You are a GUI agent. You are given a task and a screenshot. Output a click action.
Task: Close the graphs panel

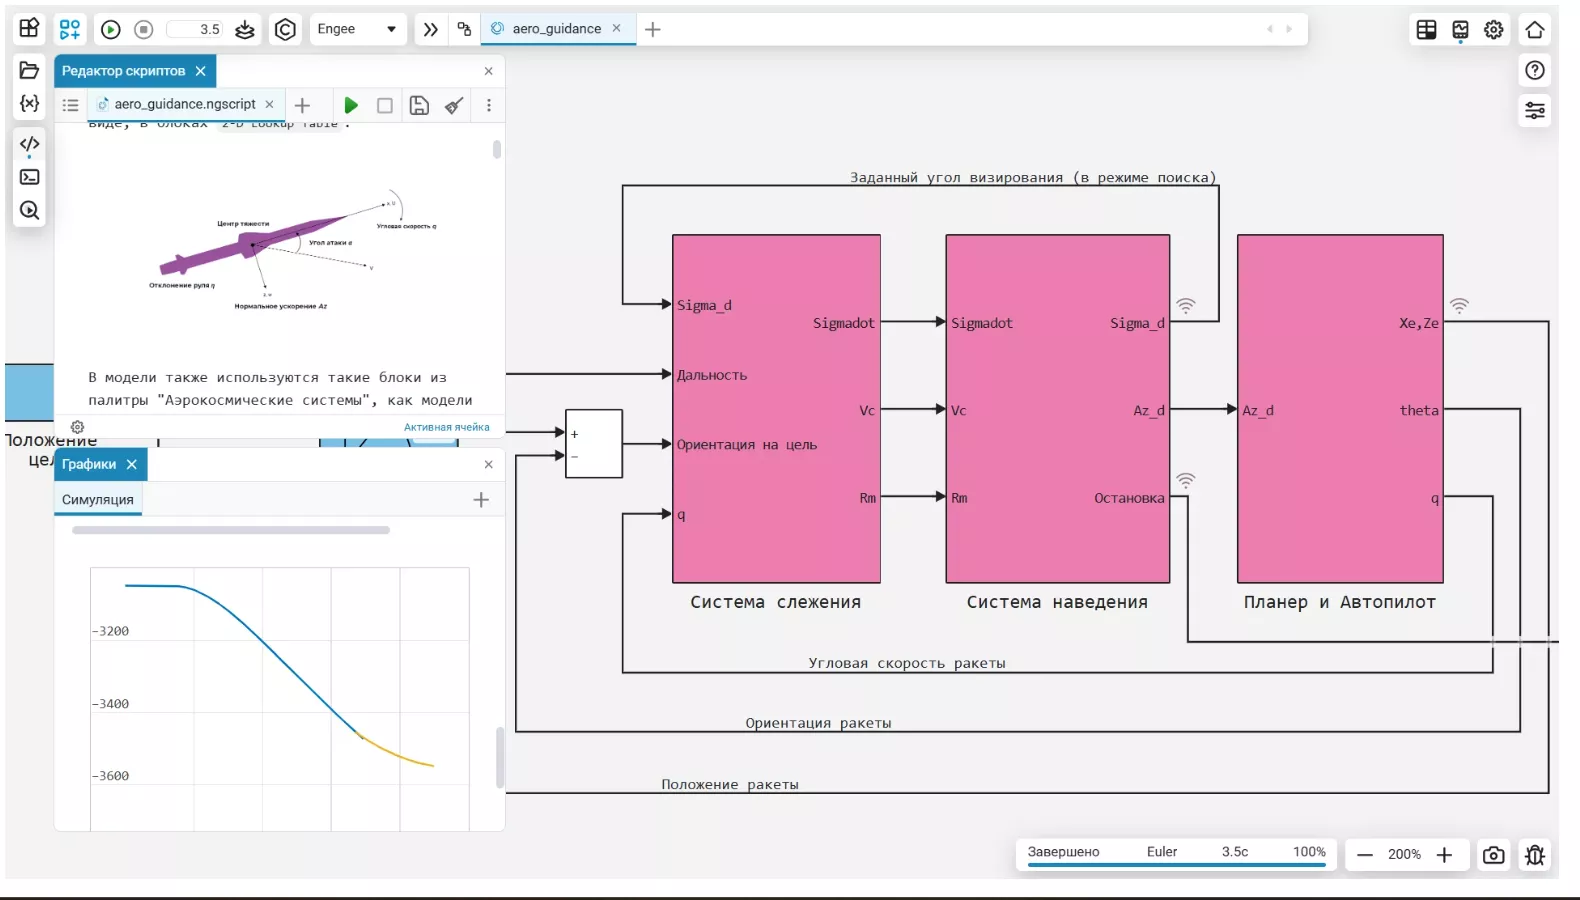[488, 464]
